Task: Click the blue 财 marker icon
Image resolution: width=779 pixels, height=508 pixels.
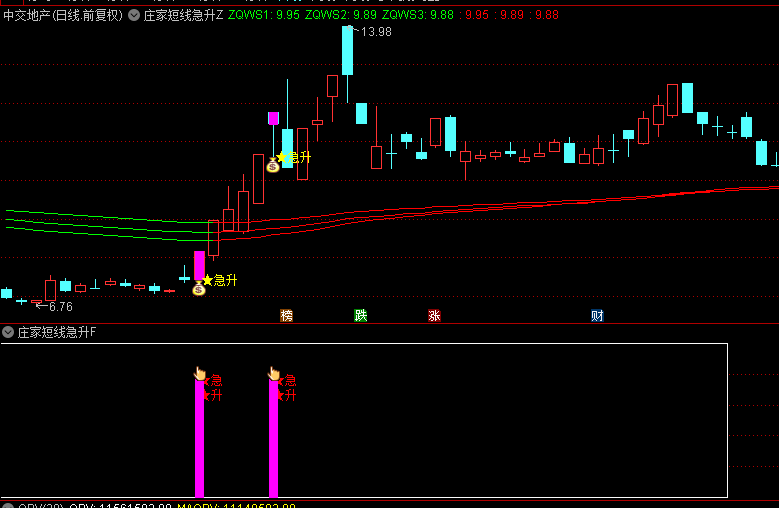Action: click(x=597, y=315)
